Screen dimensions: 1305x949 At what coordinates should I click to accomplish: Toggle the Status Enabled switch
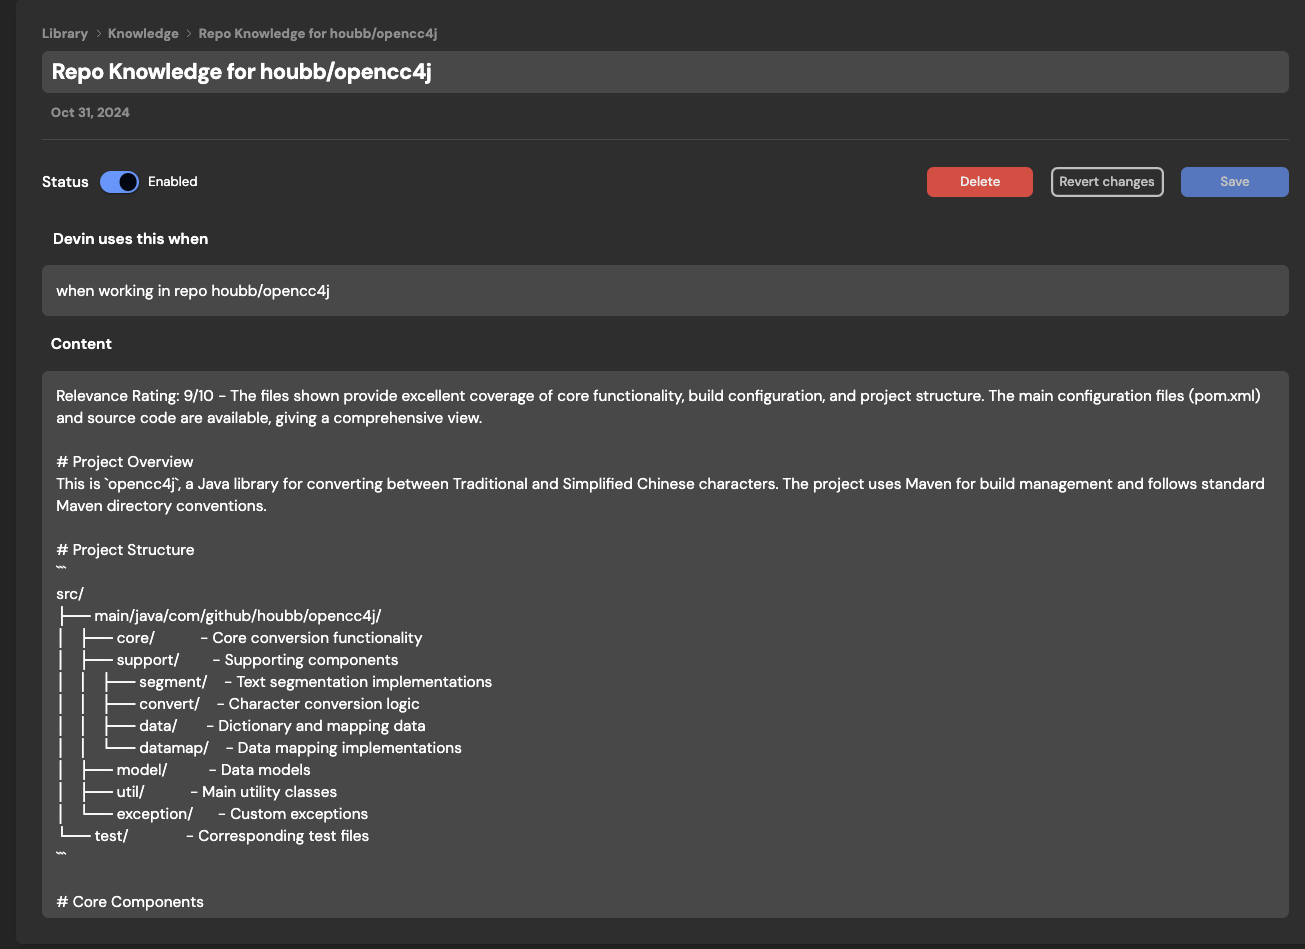click(119, 182)
